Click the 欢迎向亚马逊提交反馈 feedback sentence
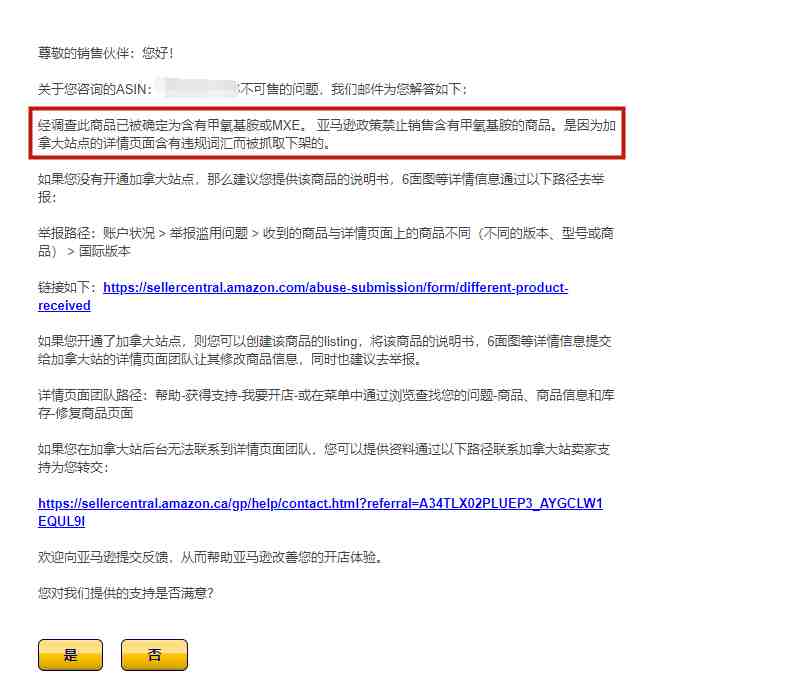Viewport: 792px width, 695px height. (x=211, y=557)
